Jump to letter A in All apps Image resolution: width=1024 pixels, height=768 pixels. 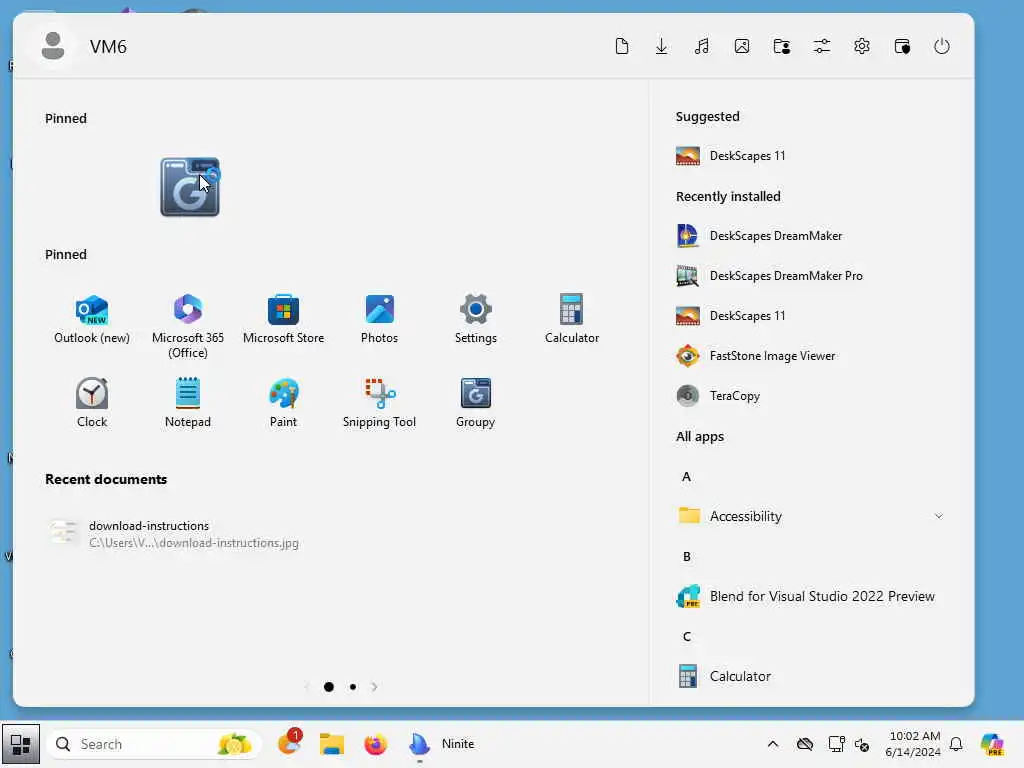tap(686, 477)
